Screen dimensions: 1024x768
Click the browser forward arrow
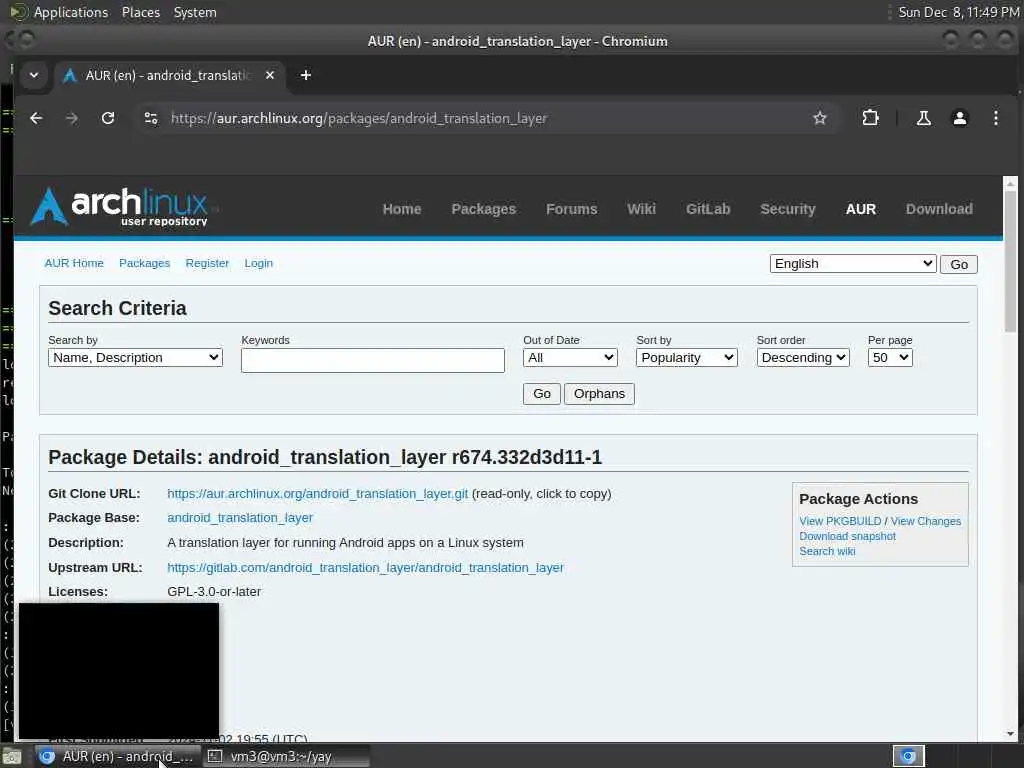point(72,118)
